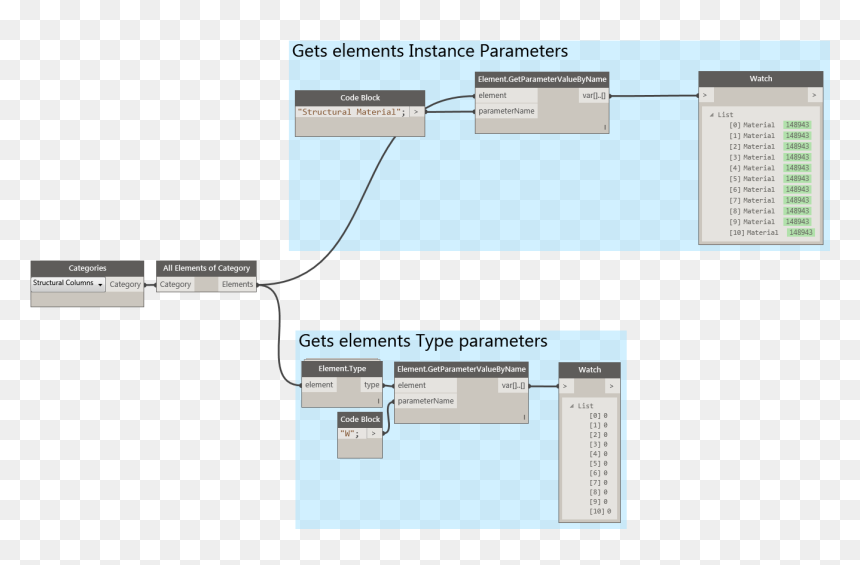This screenshot has height=565, width=860.
Task: Click the Category input port of All Elements node
Action: point(176,284)
